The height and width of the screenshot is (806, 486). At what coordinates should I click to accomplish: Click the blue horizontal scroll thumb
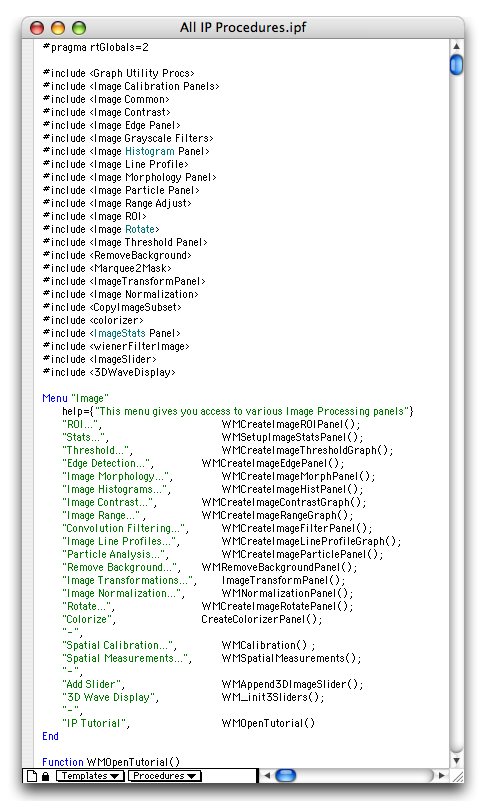285,775
